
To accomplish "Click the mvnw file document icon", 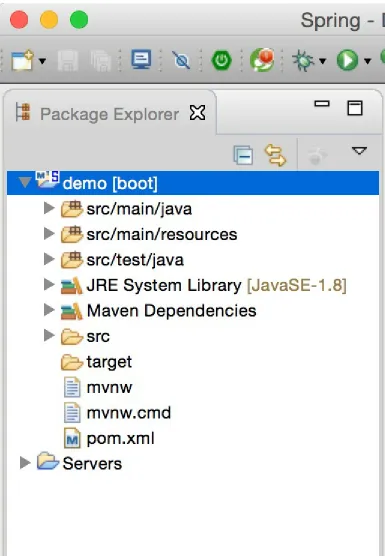I will click(72, 387).
